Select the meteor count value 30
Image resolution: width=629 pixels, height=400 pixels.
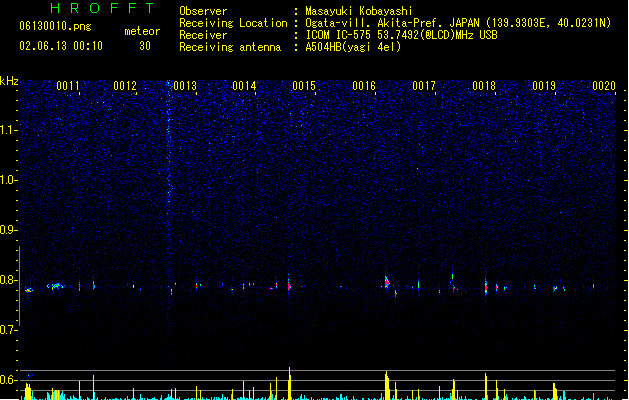[x=145, y=46]
